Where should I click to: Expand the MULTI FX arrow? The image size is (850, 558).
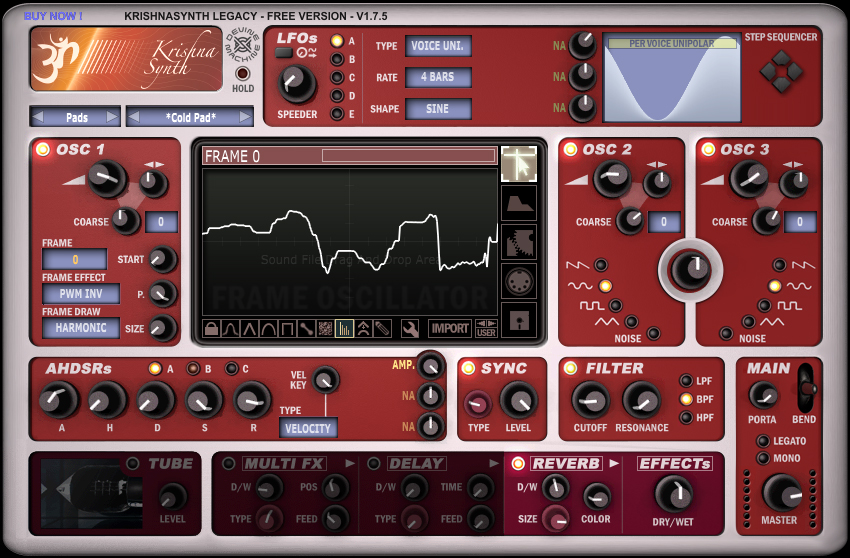tap(350, 463)
